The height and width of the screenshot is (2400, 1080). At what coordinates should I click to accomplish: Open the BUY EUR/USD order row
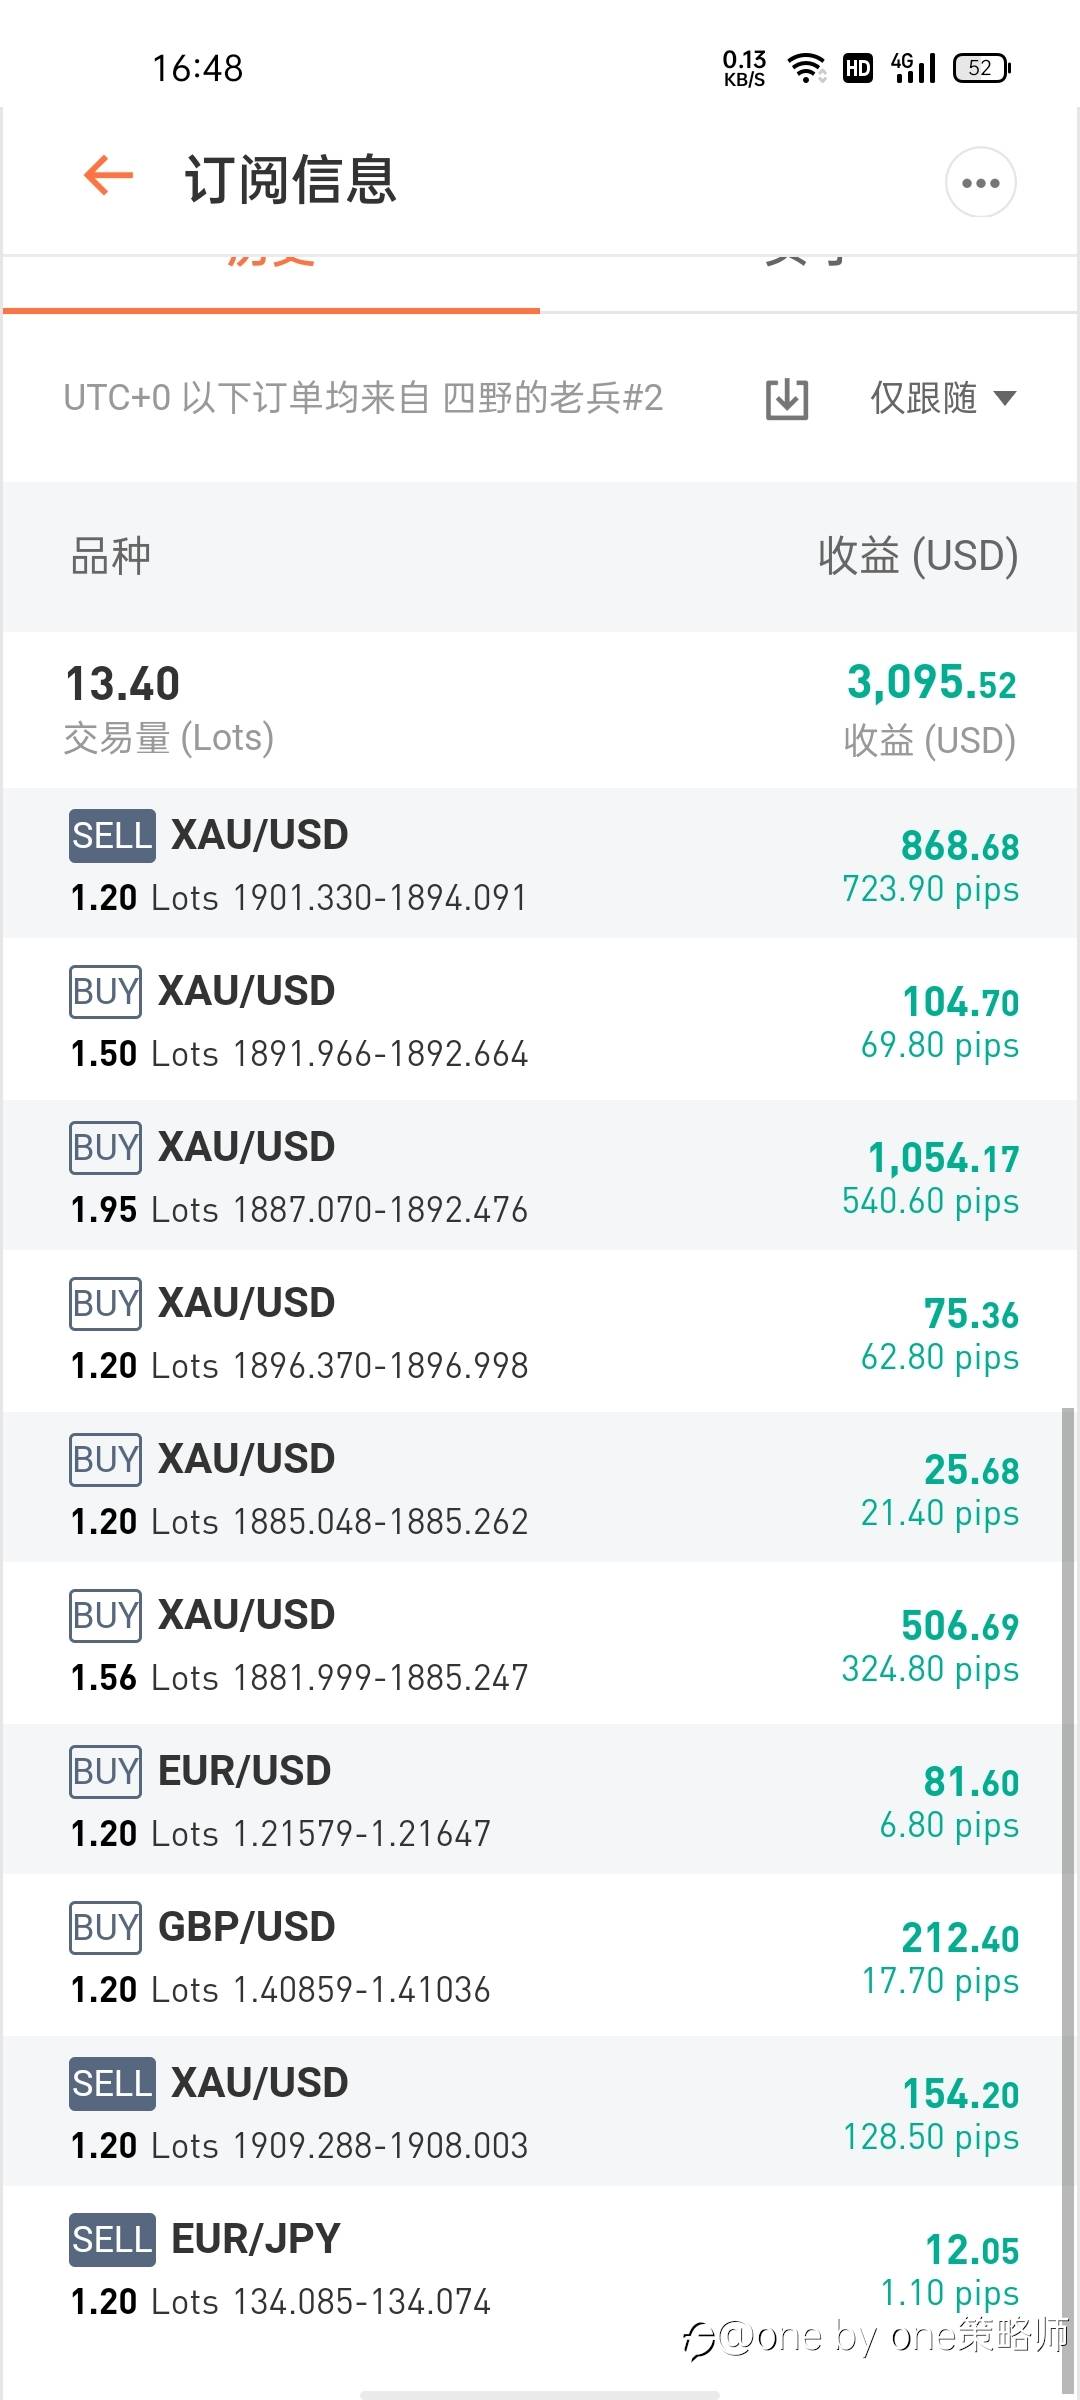tap(540, 1800)
